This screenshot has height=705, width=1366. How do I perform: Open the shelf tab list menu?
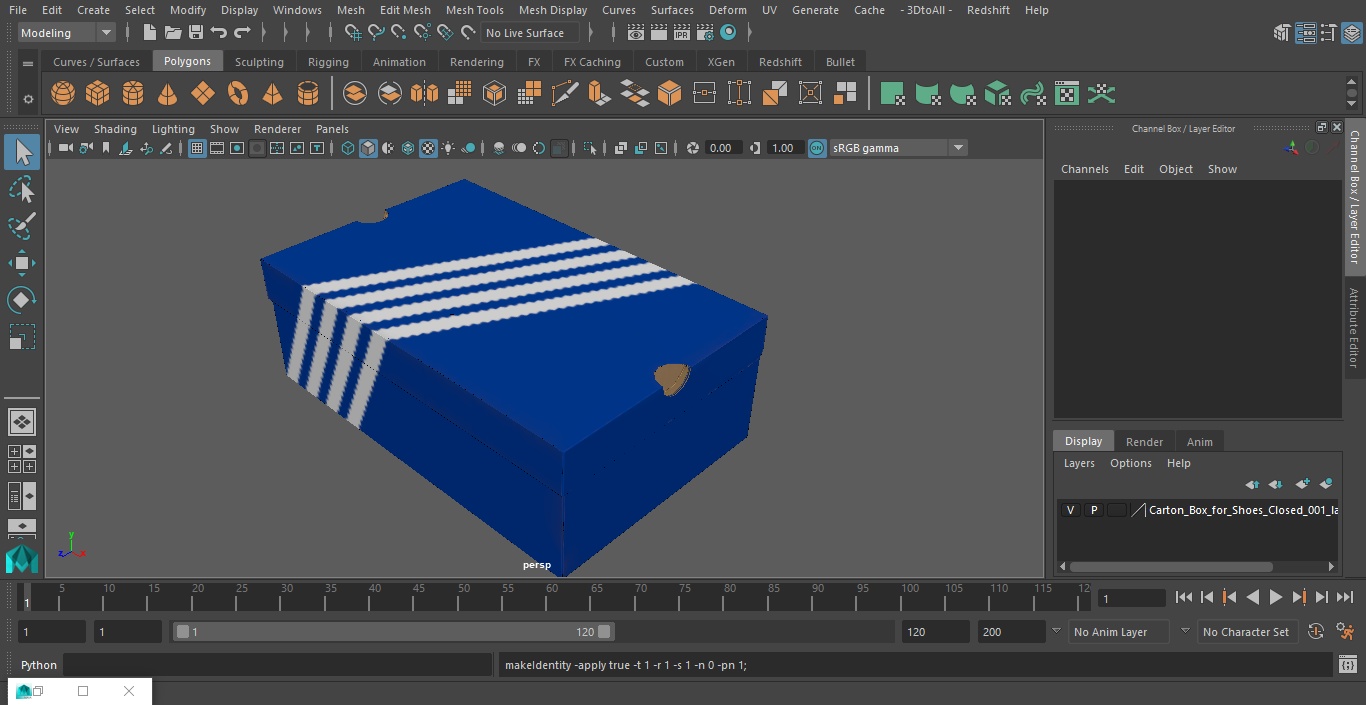coord(28,62)
